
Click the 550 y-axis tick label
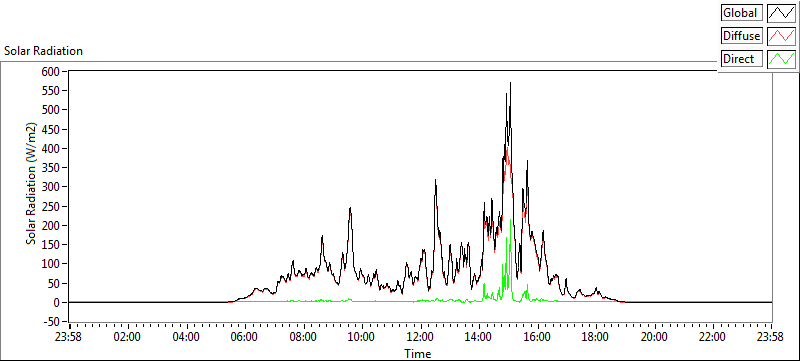click(51, 91)
